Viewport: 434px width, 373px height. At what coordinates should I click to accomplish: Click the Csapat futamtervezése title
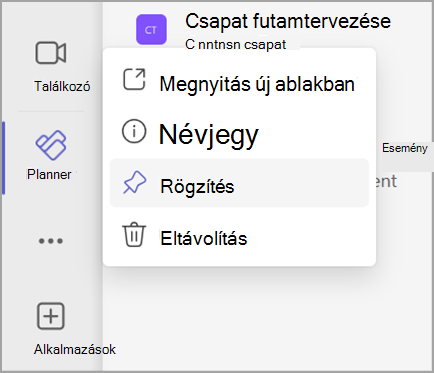click(288, 21)
